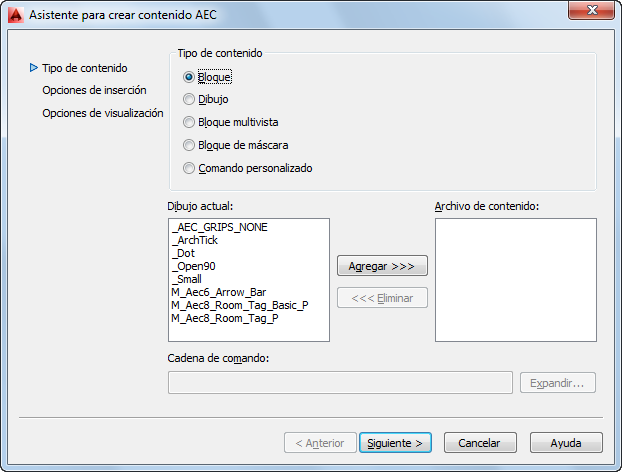Cancel the wizard with Cancelar

(x=480, y=443)
